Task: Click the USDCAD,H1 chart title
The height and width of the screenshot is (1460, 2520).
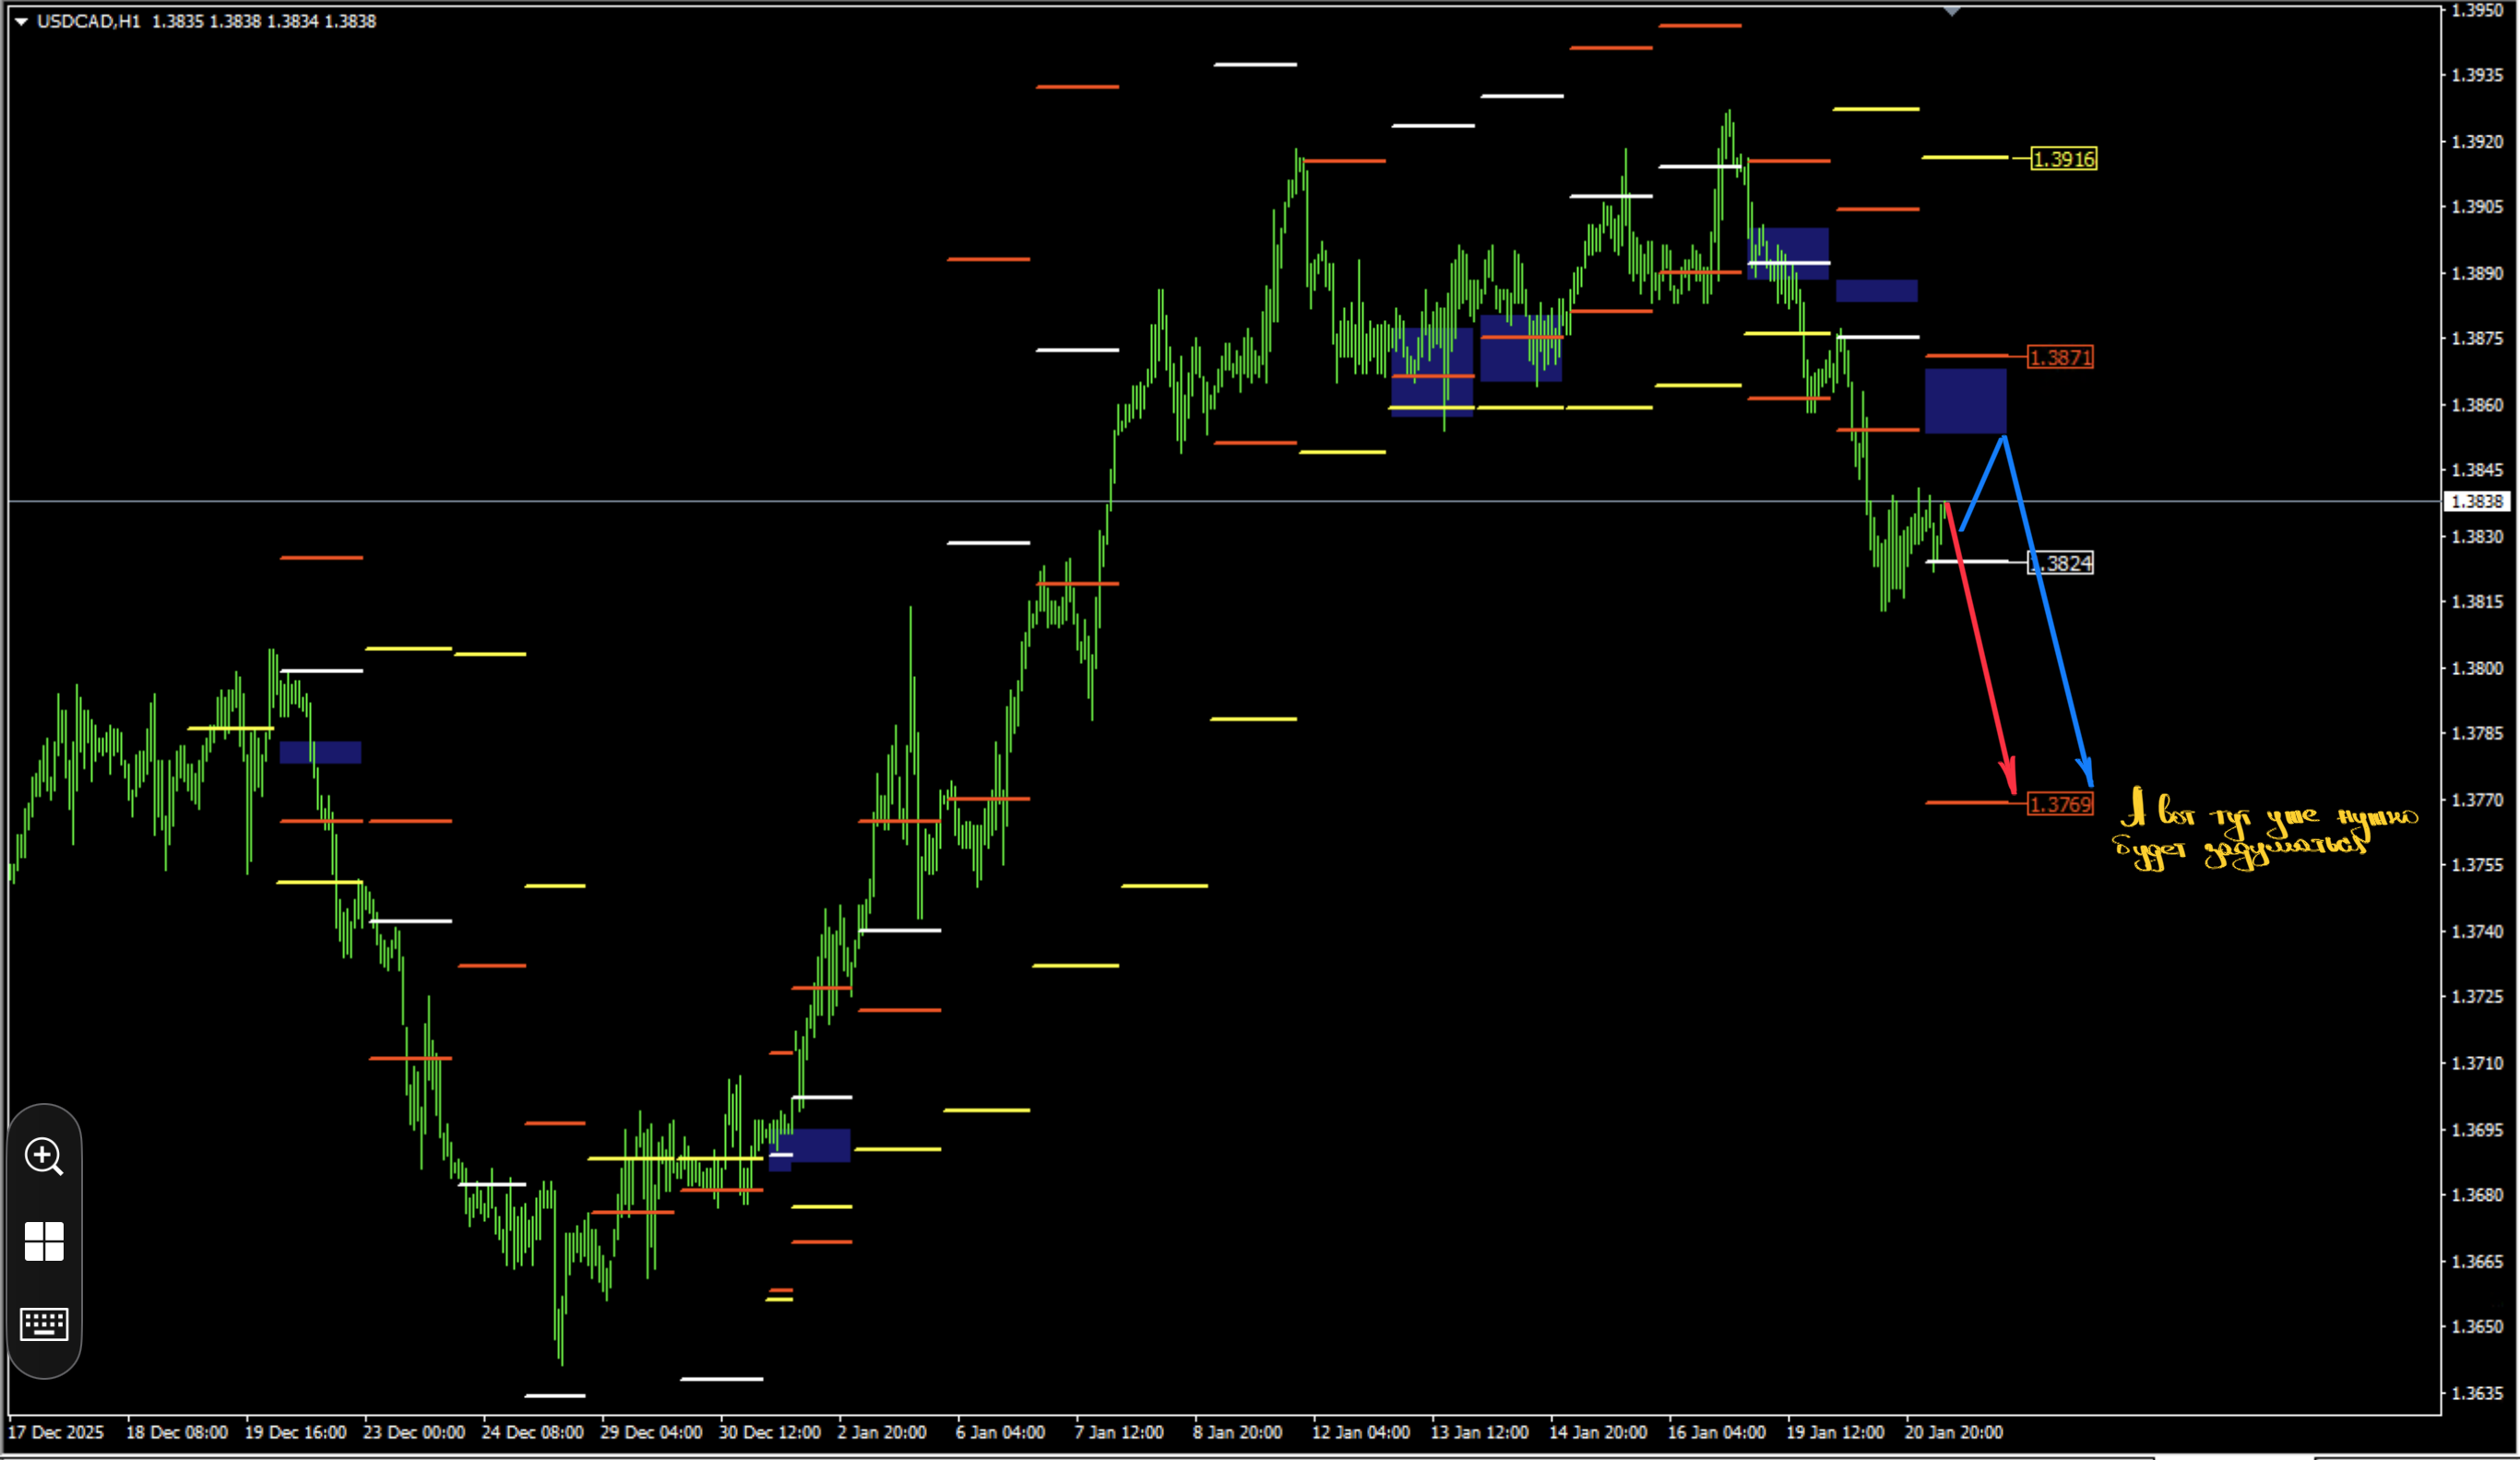Action: click(x=89, y=21)
